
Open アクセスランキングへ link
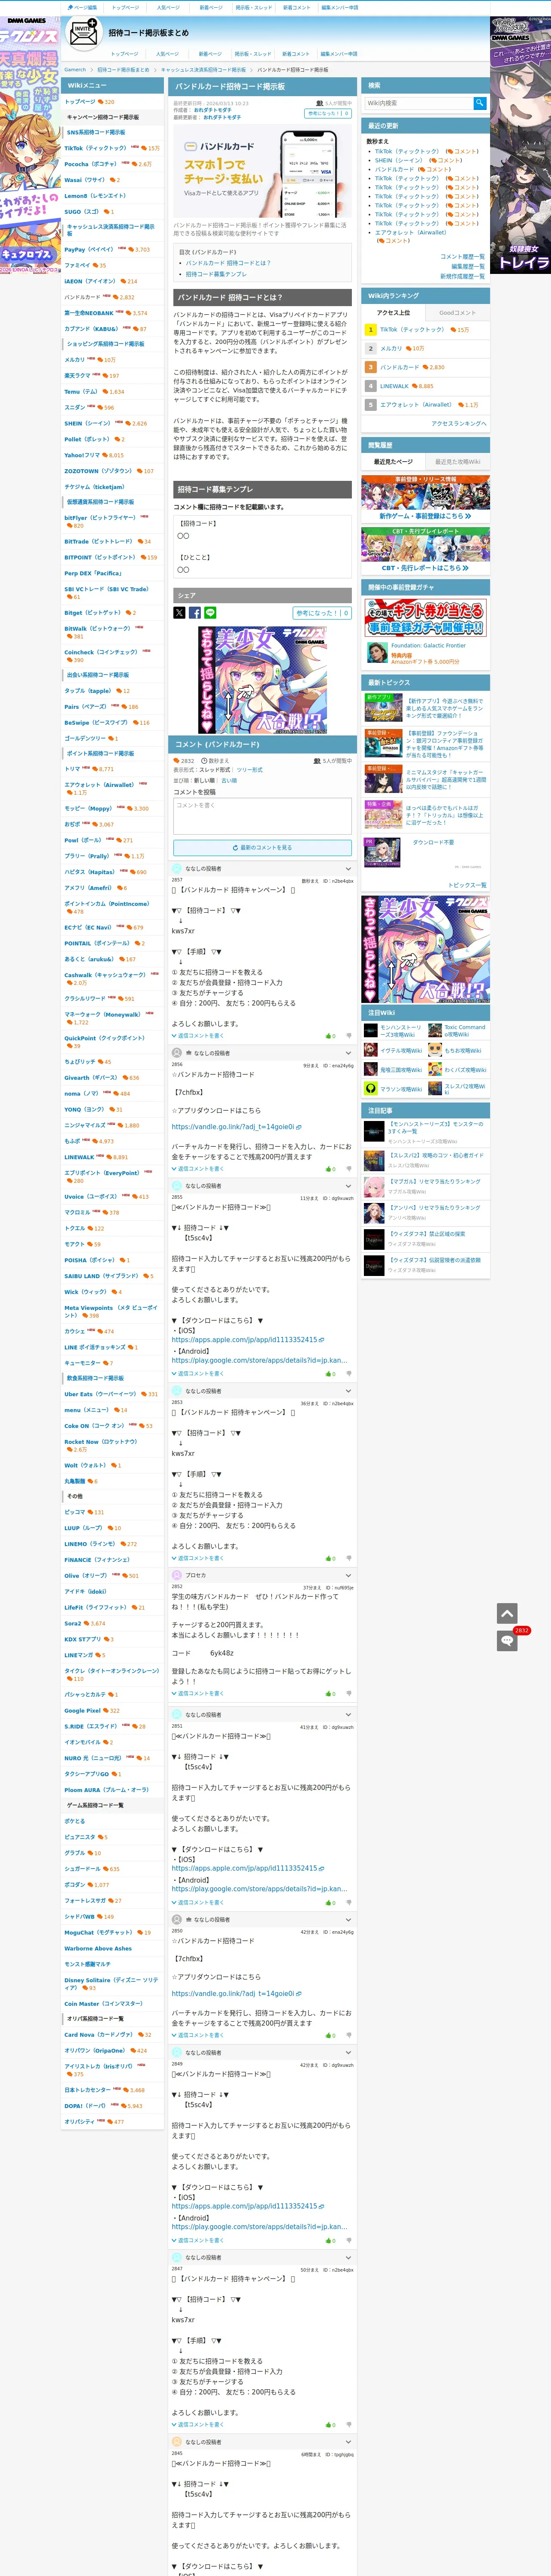tap(459, 424)
